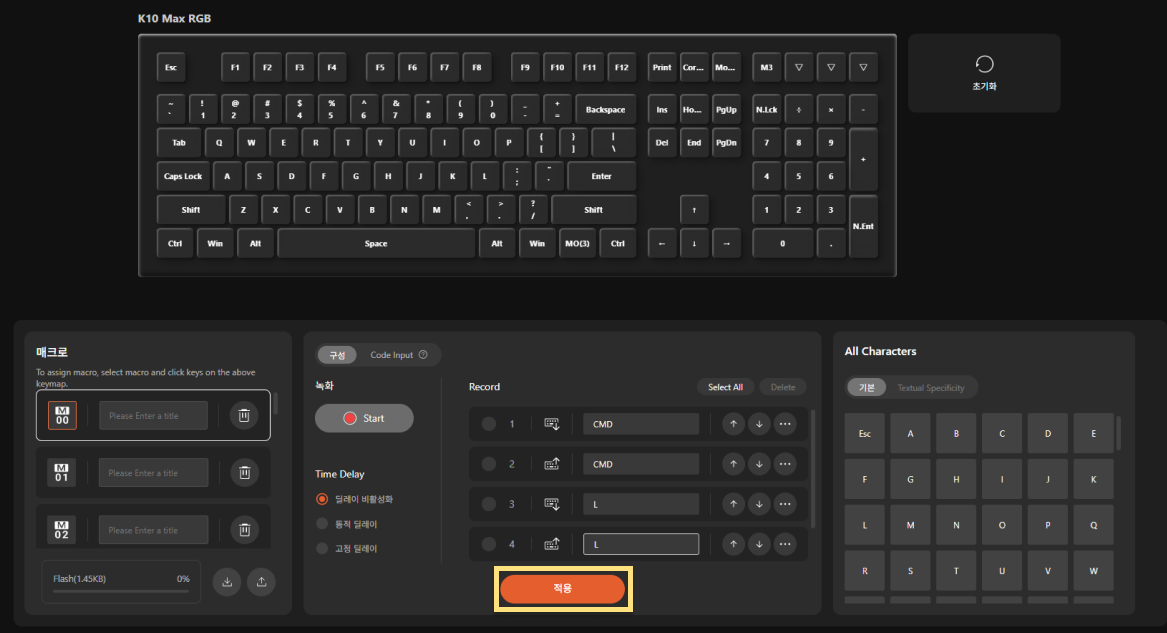Move record row 2 up with arrow
1167x633 pixels.
(x=733, y=464)
